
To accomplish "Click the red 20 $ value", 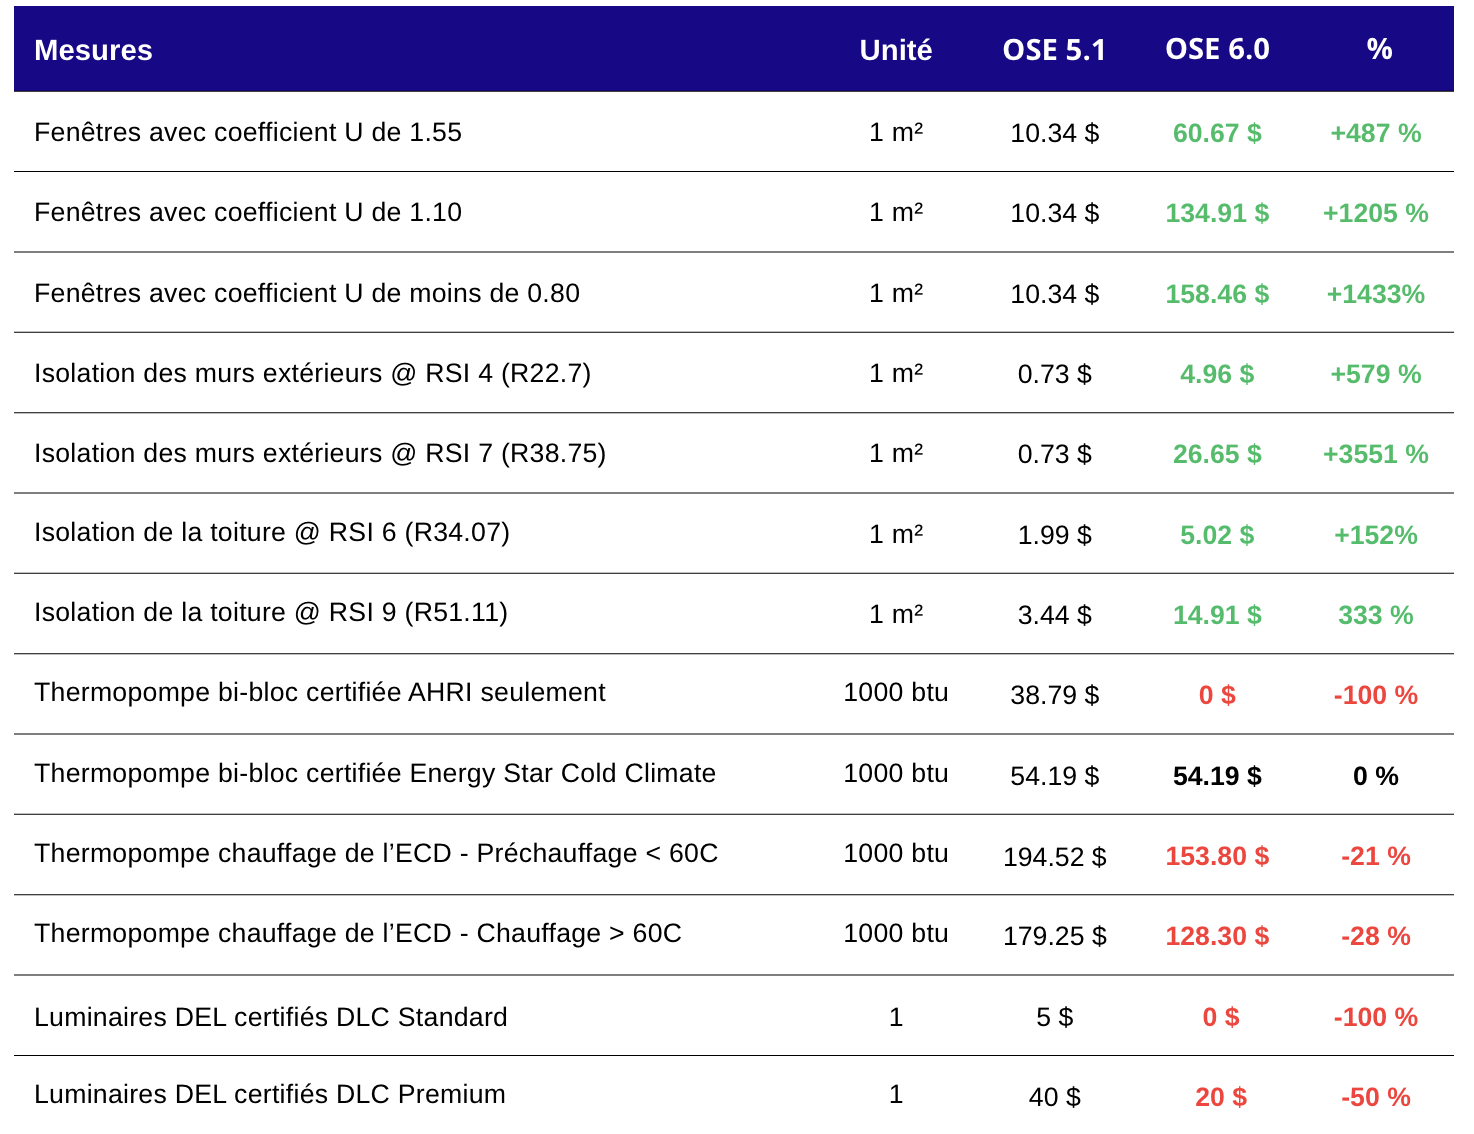I will point(1220,1097).
